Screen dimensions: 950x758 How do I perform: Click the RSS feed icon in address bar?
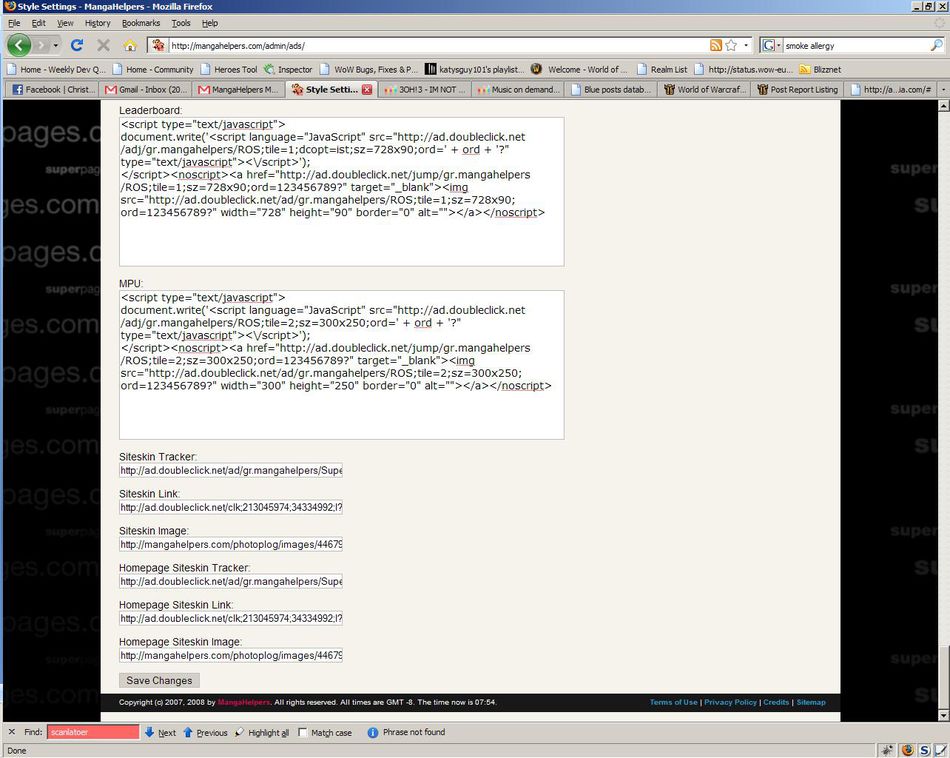(x=716, y=45)
